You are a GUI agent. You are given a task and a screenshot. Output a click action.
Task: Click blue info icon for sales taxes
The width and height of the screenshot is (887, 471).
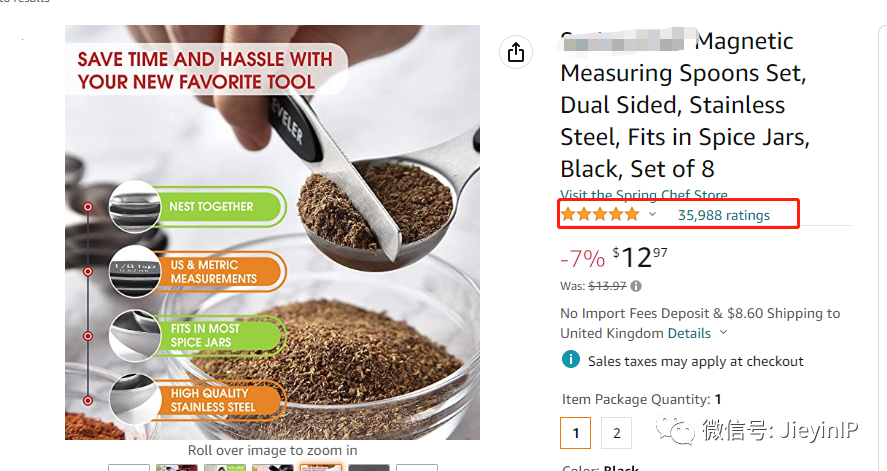[x=571, y=359]
